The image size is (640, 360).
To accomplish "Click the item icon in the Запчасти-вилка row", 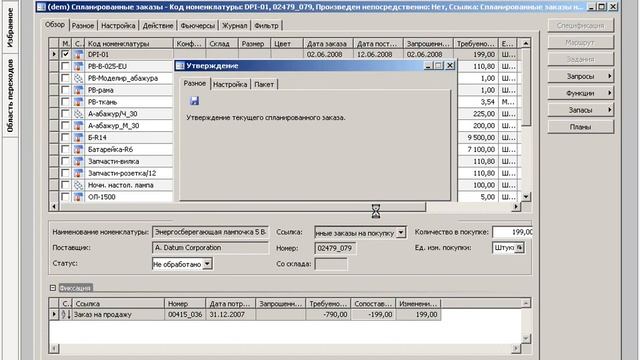I will [x=78, y=161].
